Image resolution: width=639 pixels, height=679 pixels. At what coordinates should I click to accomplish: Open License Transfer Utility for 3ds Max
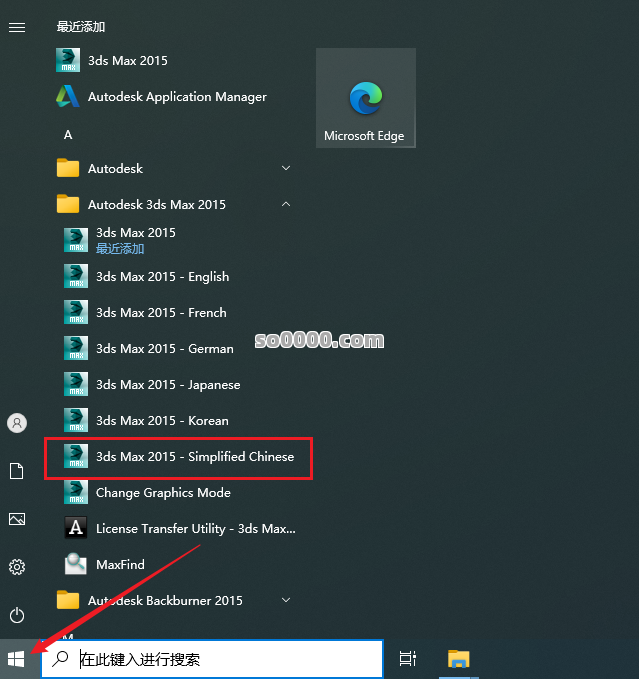pyautogui.click(x=195, y=529)
